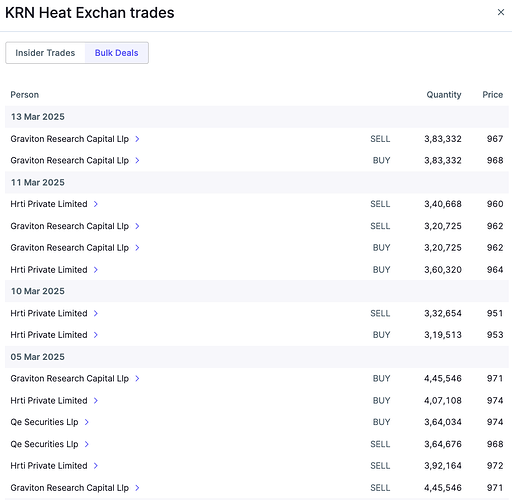Click quantity 3,64,676
This screenshot has height=500, width=512.
coord(443,444)
